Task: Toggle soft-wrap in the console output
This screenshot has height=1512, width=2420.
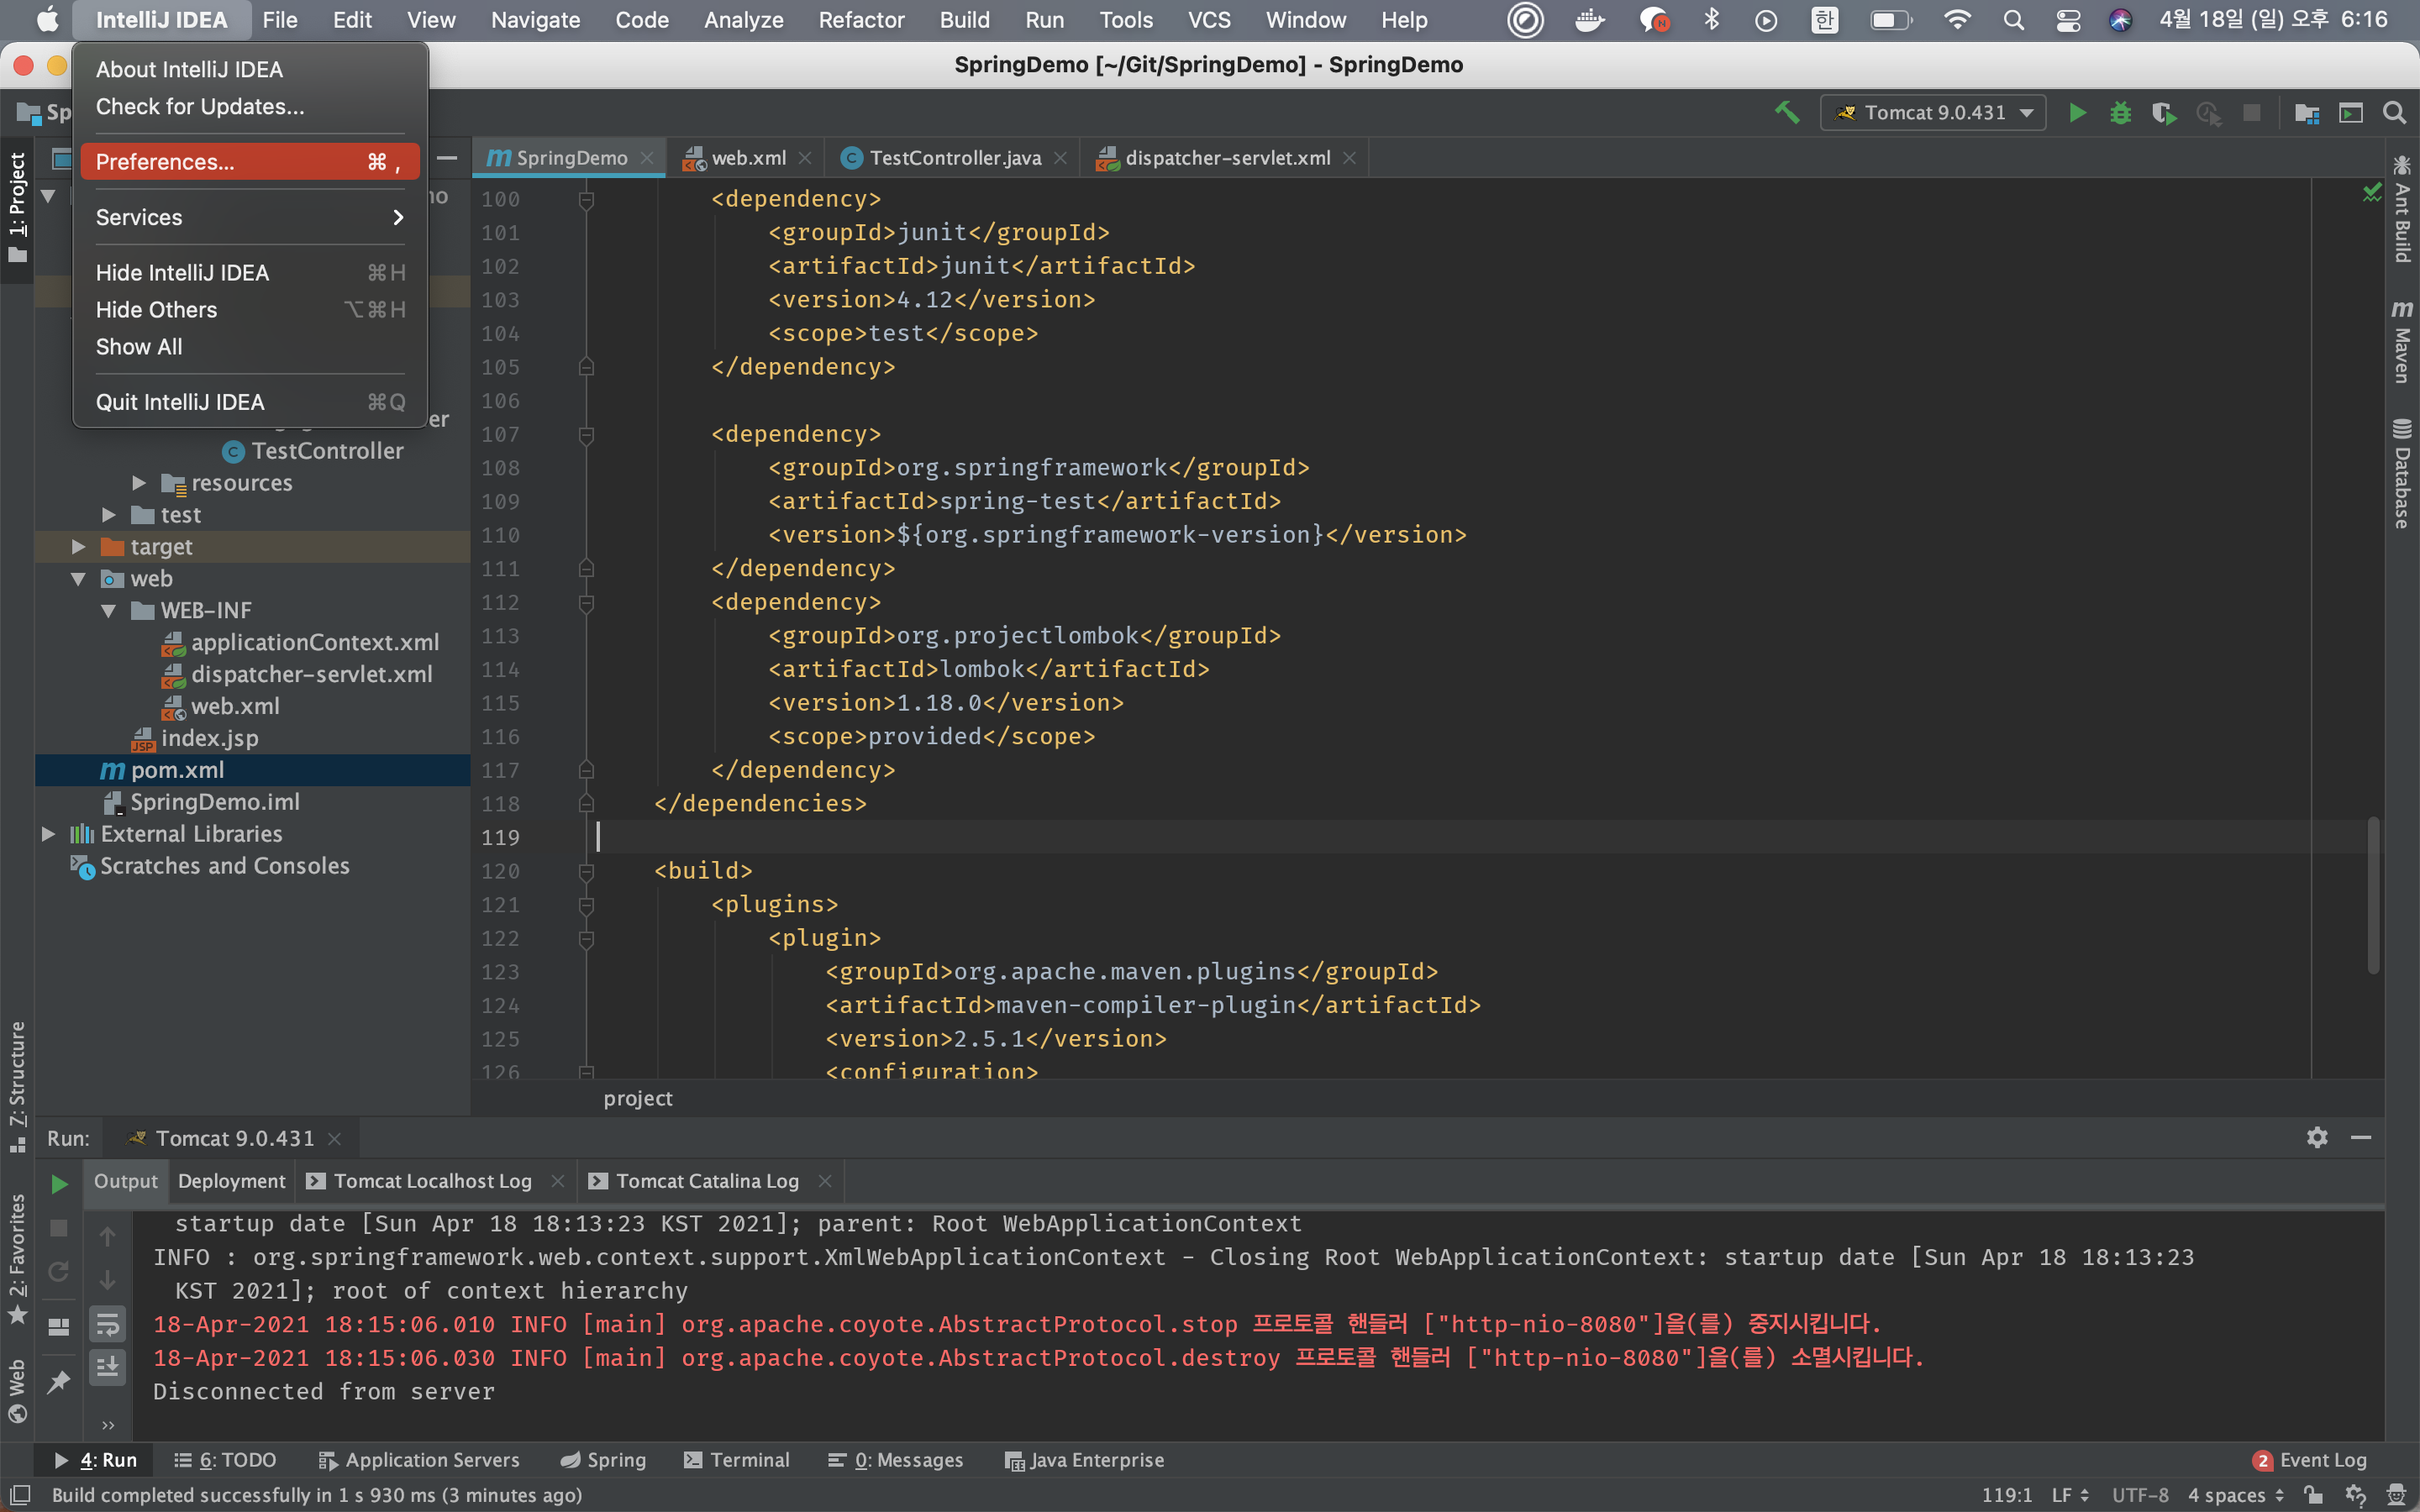Action: (x=108, y=1324)
